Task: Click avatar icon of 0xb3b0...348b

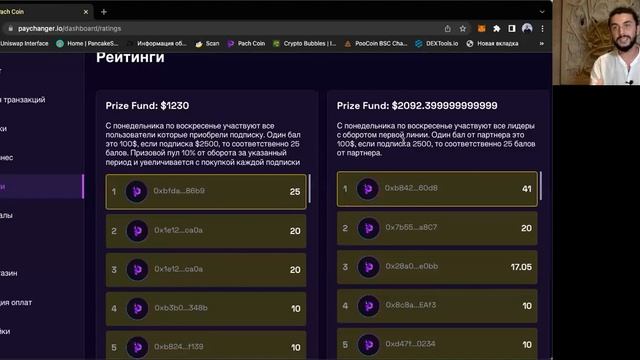Action: (137, 308)
